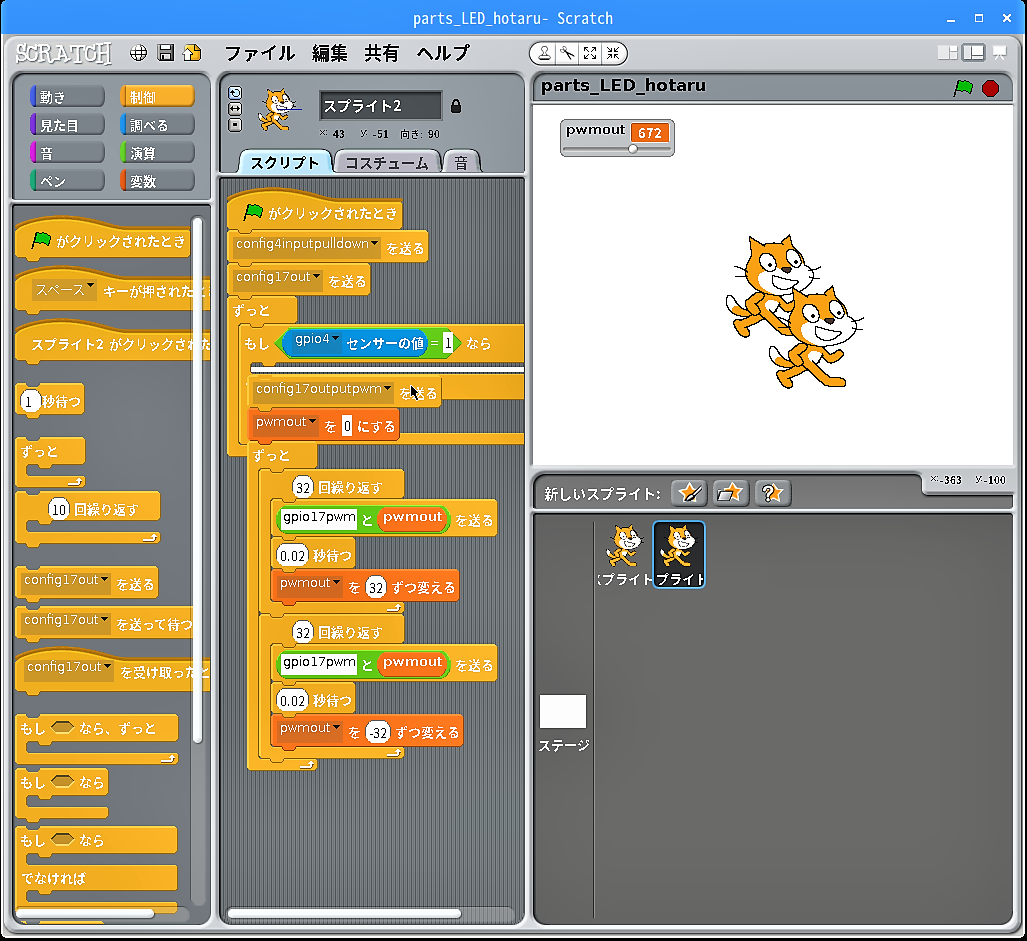Click the cat costume preview above the scripts
Screen dimensions: 1027x941
(x=279, y=110)
